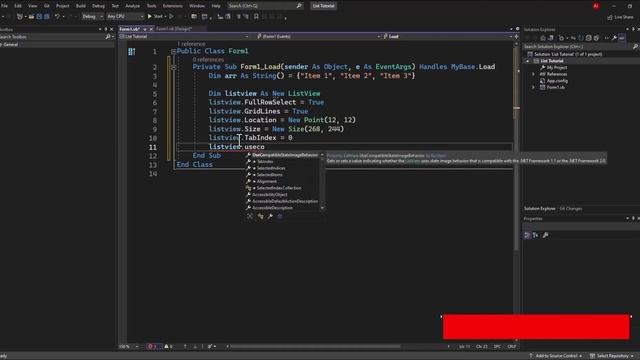Click the Properties panel alphabetical sort icon
The height and width of the screenshot is (360, 640).
pyautogui.click(x=536, y=235)
